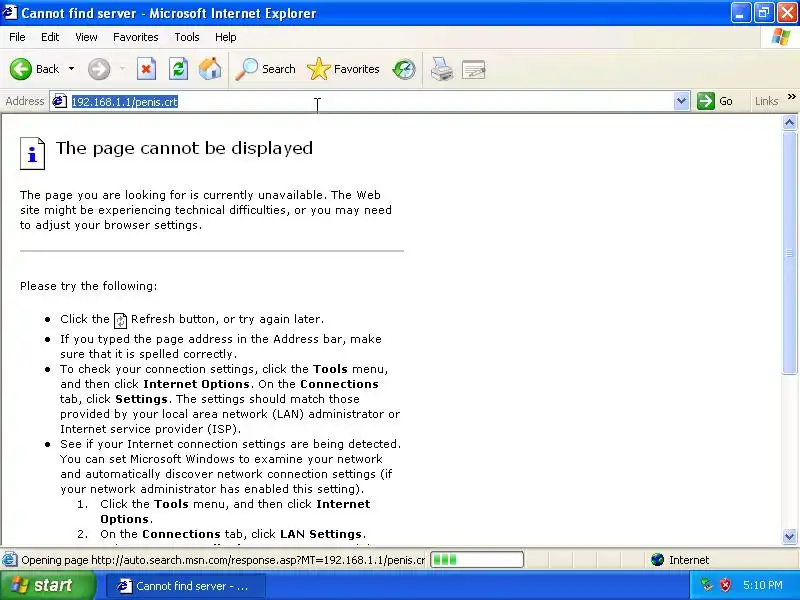Click the Refresh toolbar icon
The image size is (800, 600).
coord(178,69)
